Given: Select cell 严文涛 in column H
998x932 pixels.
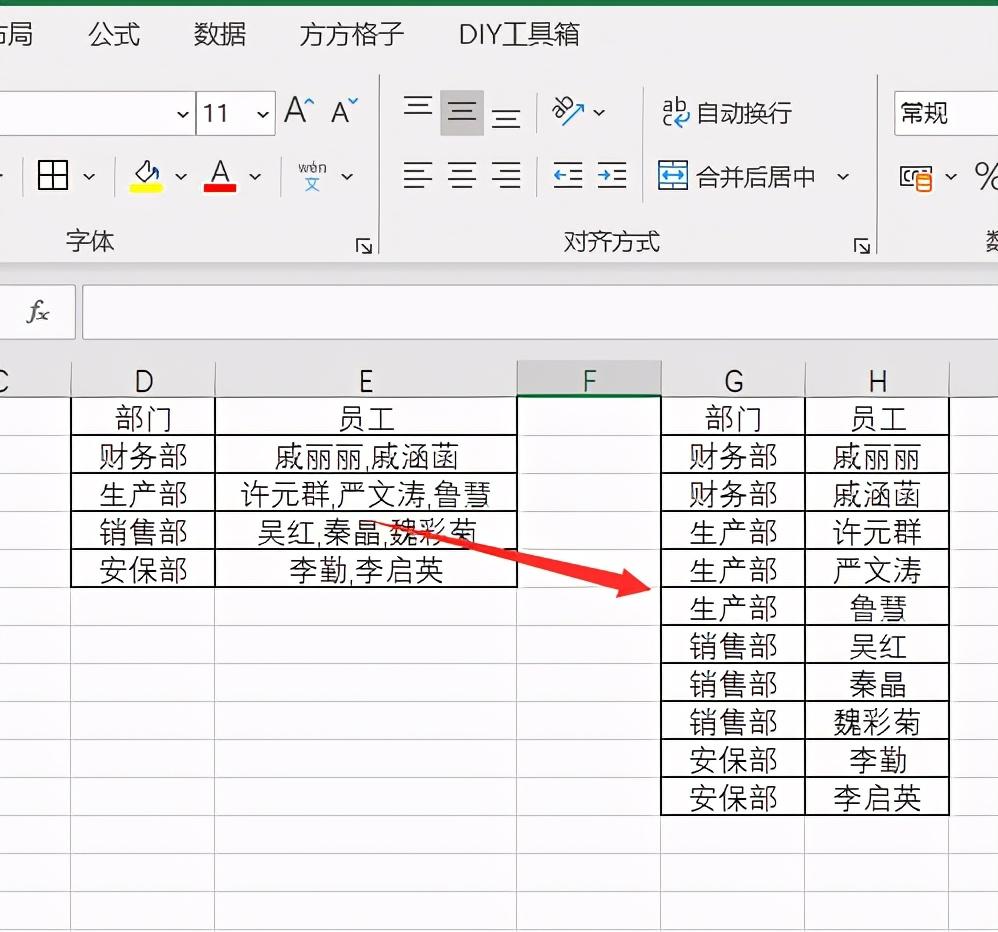Looking at the screenshot, I should pyautogui.click(x=877, y=570).
